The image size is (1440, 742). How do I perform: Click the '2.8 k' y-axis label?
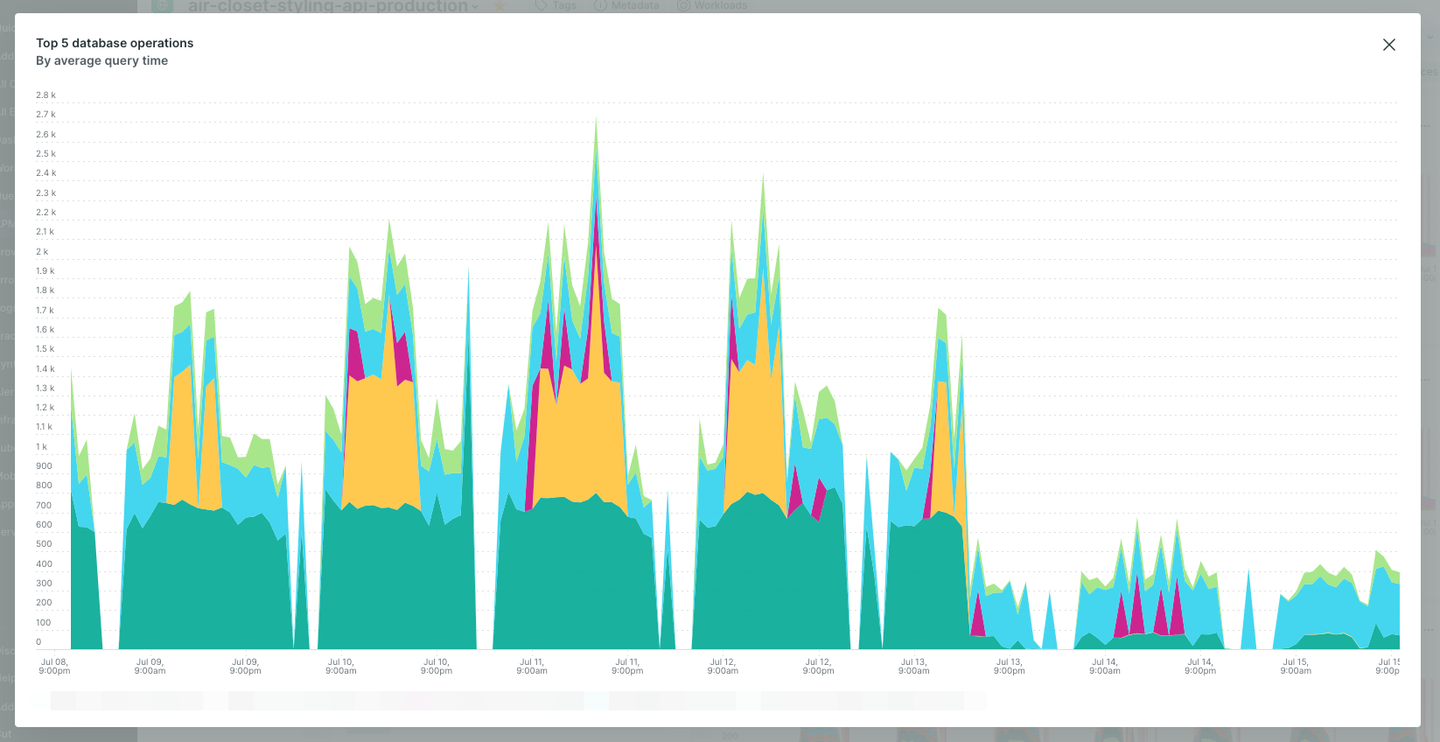tap(46, 95)
